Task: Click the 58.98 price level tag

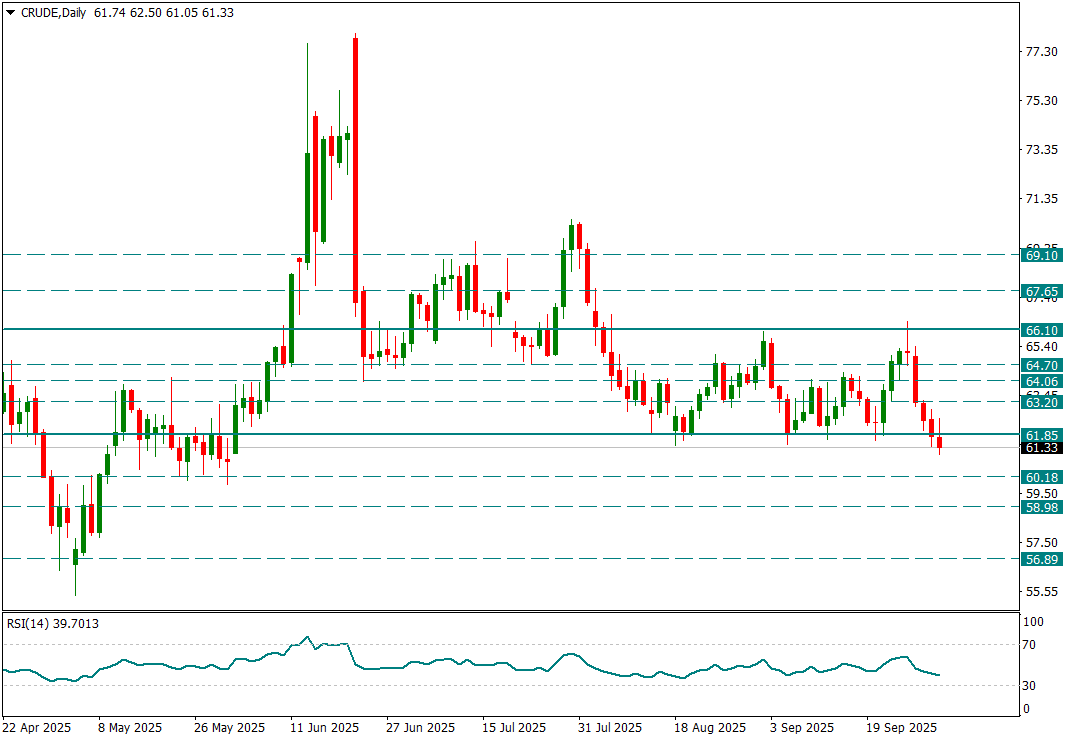Action: (1042, 507)
